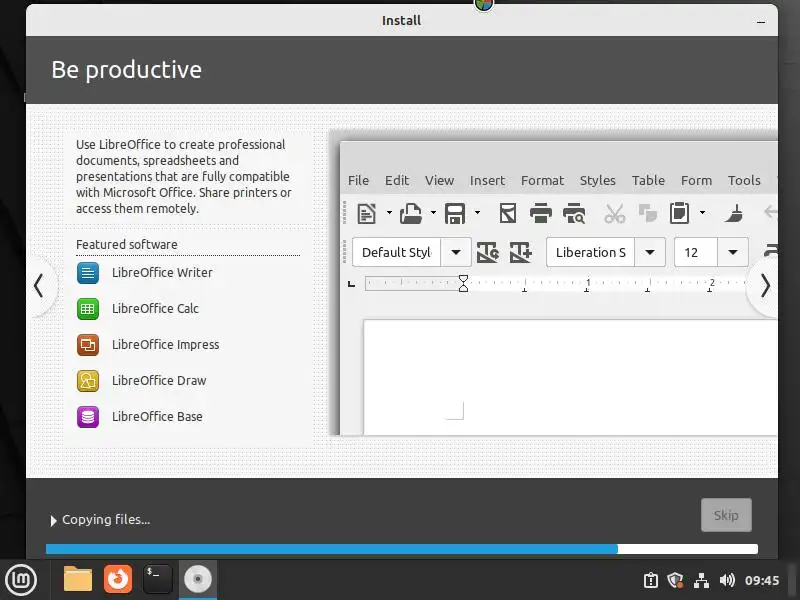The width and height of the screenshot is (800, 600).
Task: Click the yellow LibreOffice Draw icon
Action: pos(88,381)
